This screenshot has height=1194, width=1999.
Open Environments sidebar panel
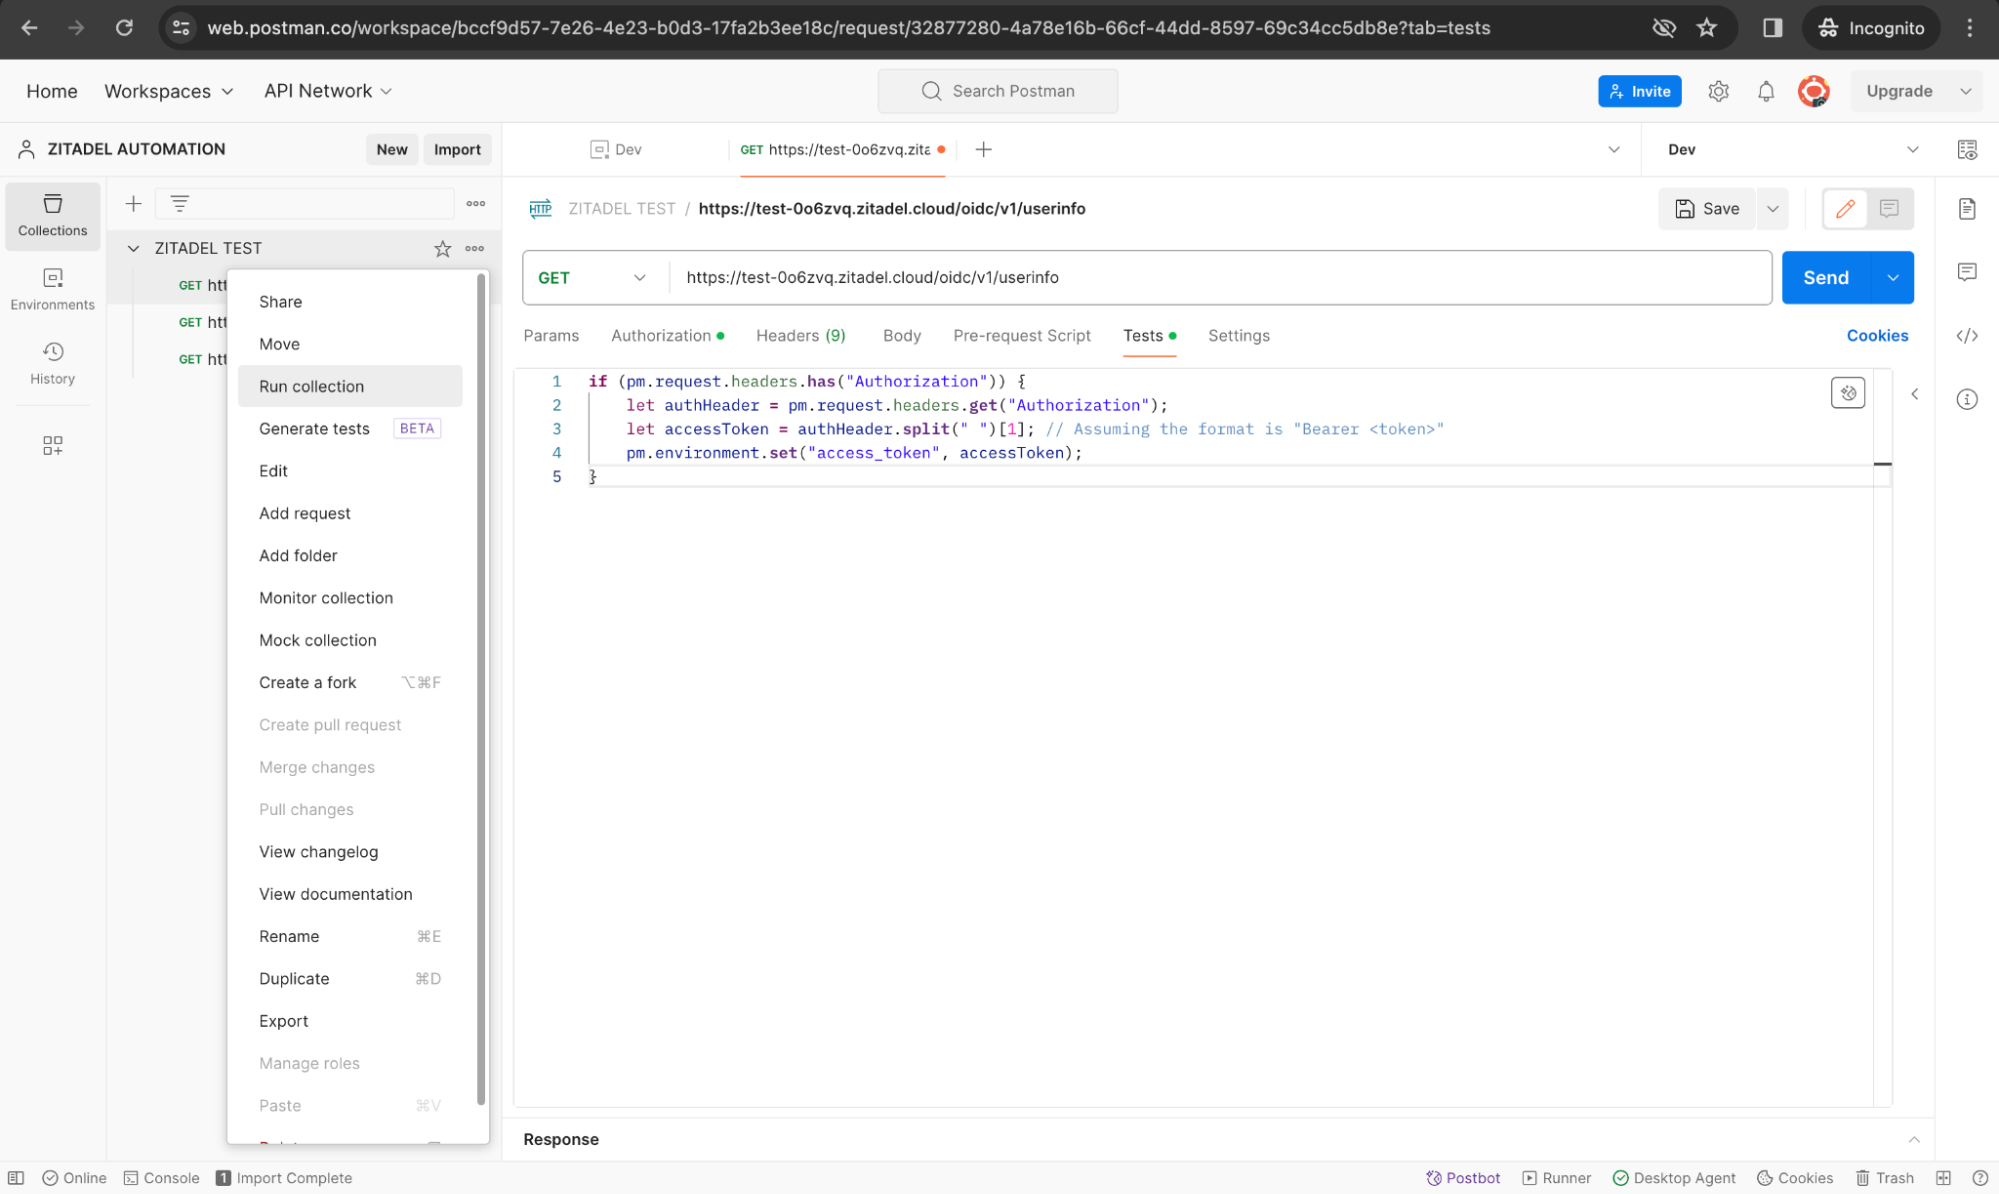(x=52, y=289)
